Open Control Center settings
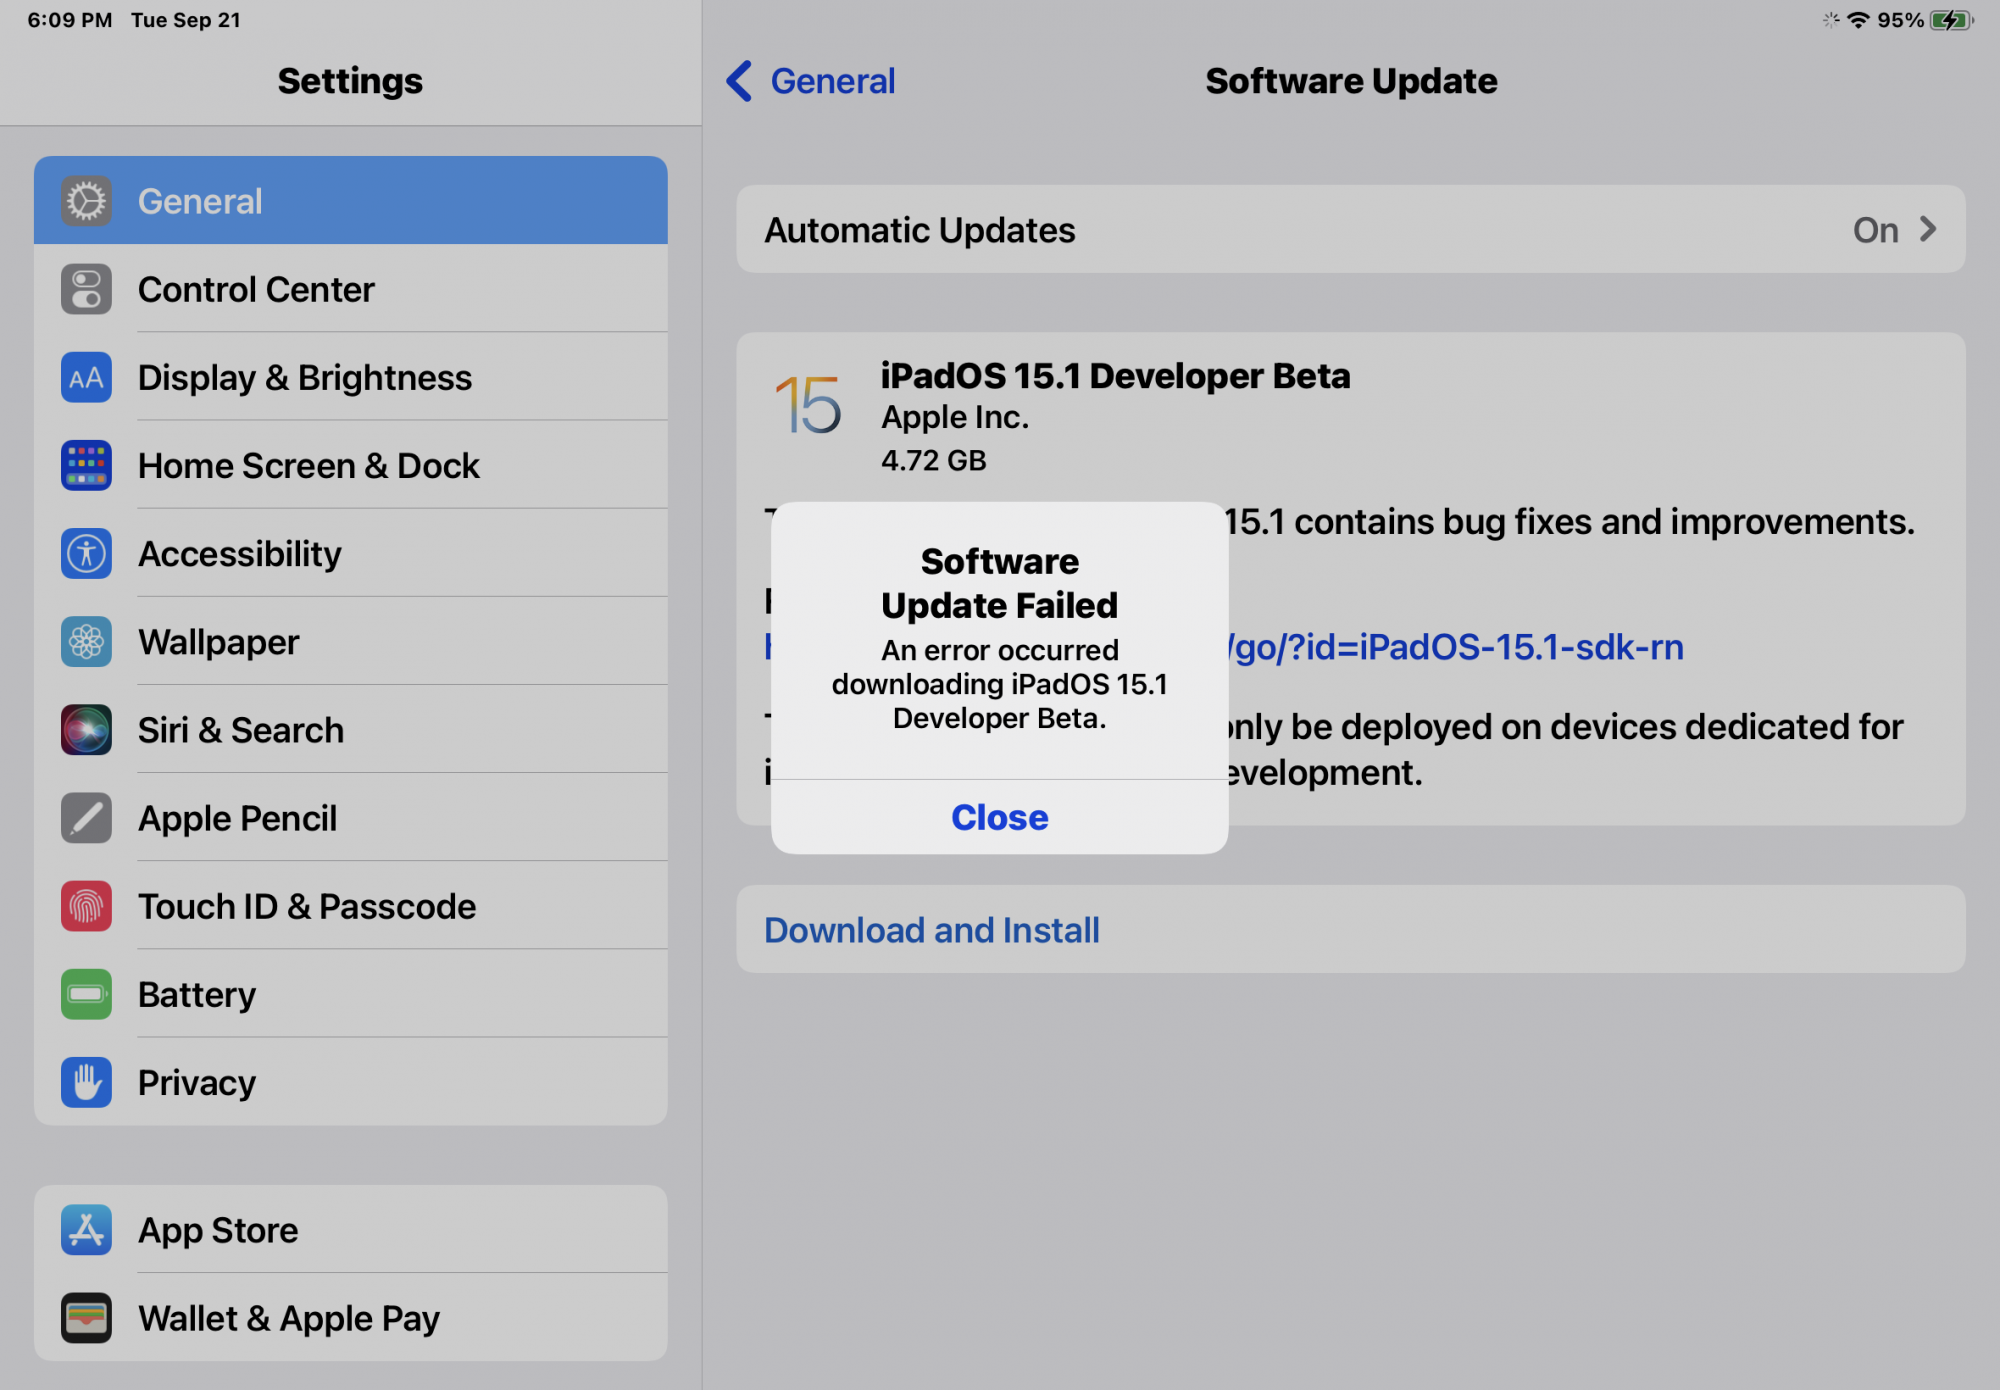This screenshot has width=2000, height=1390. (x=351, y=289)
